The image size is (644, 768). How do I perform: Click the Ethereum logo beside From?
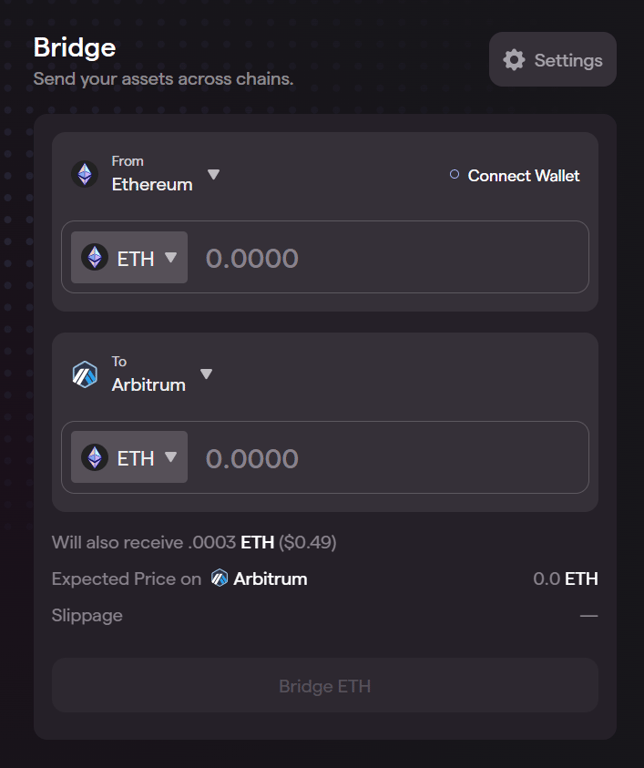pyautogui.click(x=85, y=174)
